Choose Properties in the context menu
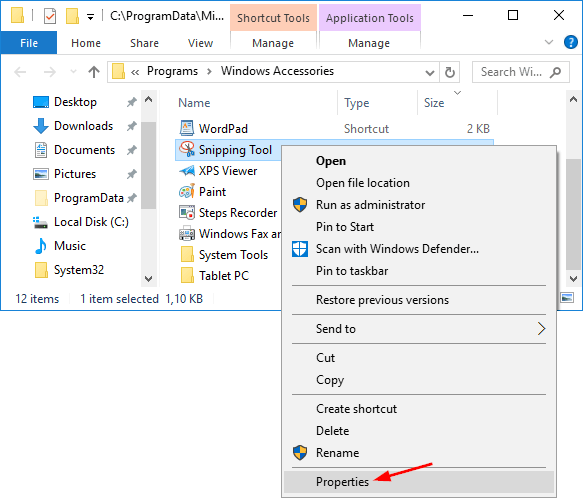 (419, 481)
